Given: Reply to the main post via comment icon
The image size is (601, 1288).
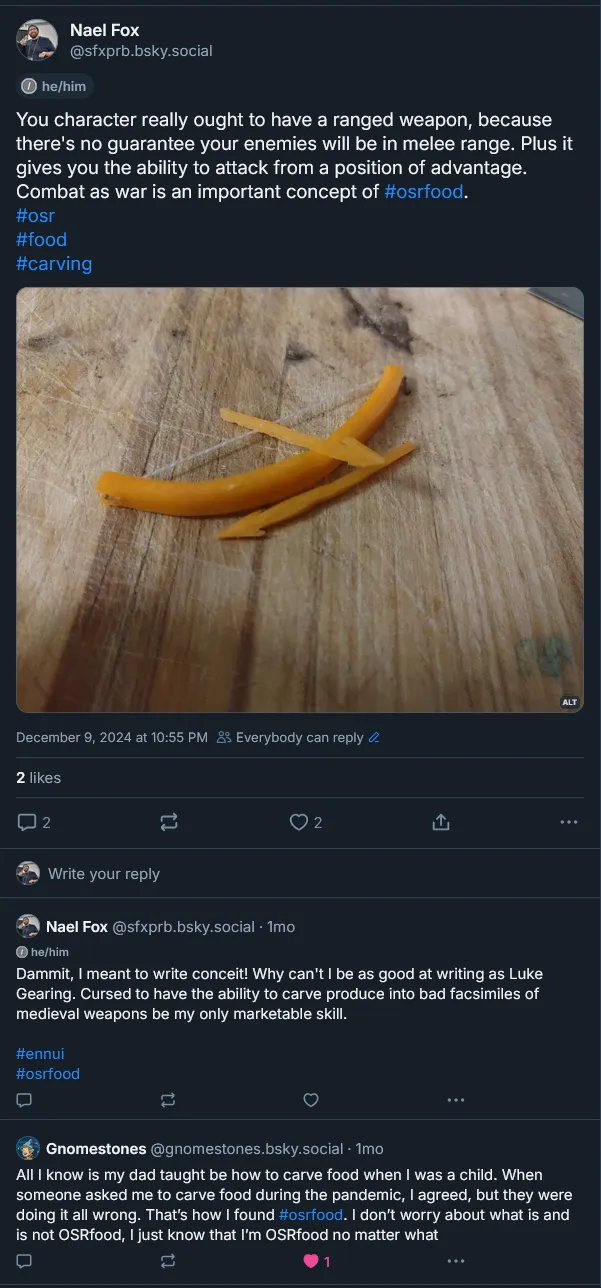Looking at the screenshot, I should [27, 822].
